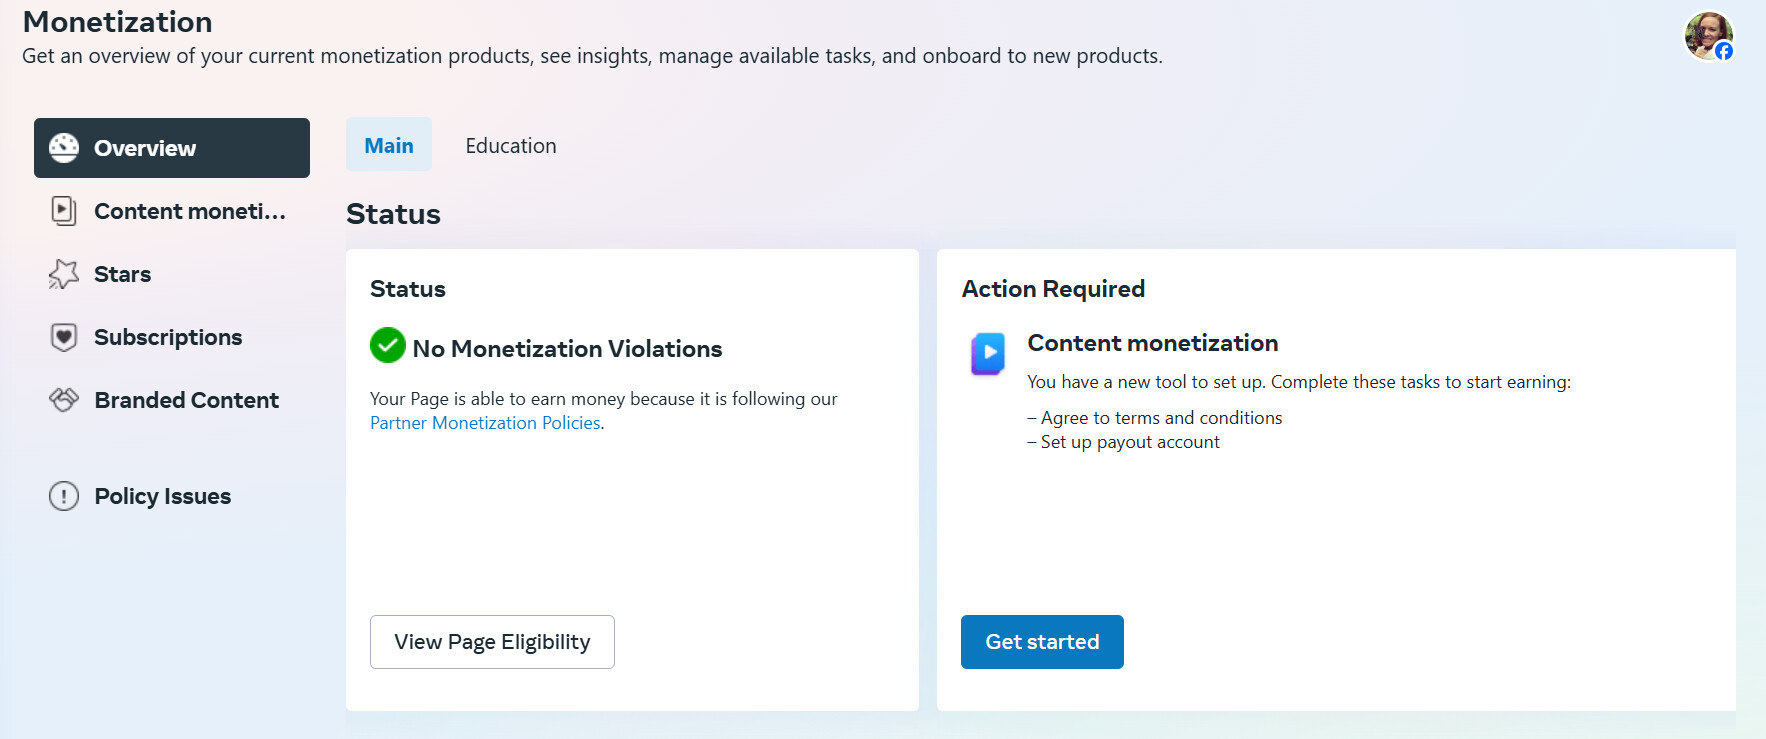
Task: Click the Stars icon in sidebar
Action: 64,274
